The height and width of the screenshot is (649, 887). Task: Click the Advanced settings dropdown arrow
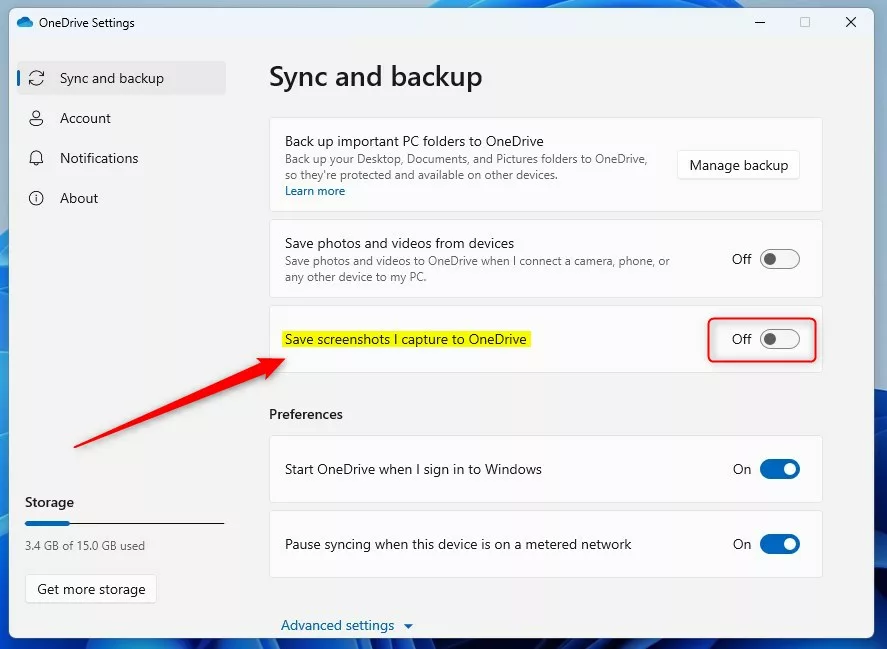coord(408,626)
